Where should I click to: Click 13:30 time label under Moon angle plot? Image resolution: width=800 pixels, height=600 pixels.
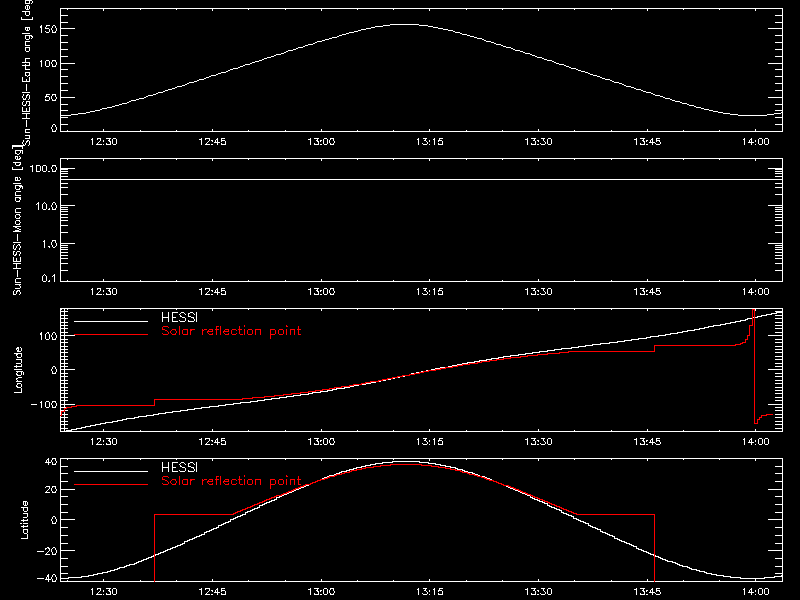pos(538,291)
